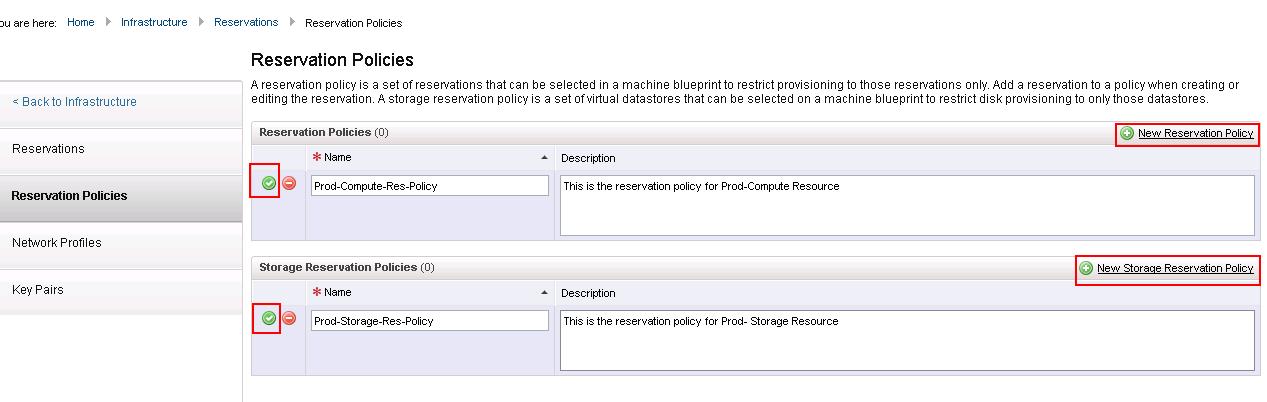Focus the Prod-Compute-Res-Policy name field
The width and height of the screenshot is (1267, 402).
tap(430, 186)
